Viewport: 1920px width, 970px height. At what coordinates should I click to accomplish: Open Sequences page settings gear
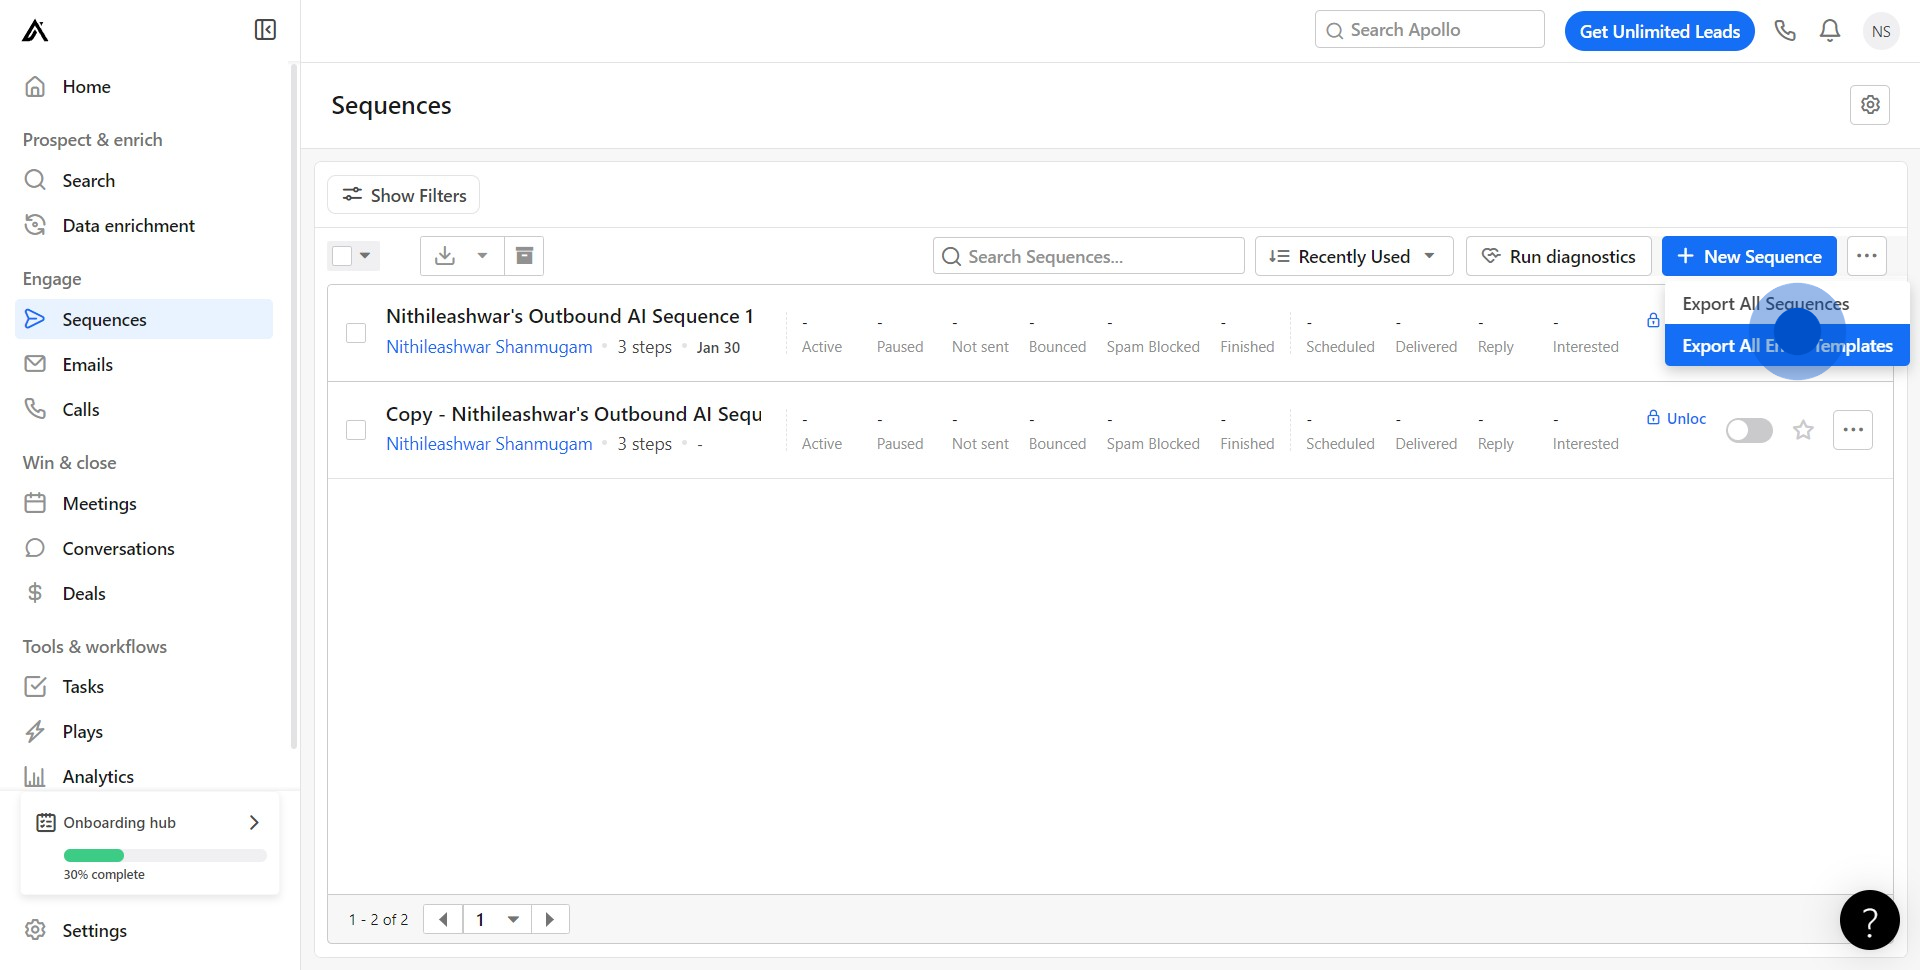click(1869, 105)
